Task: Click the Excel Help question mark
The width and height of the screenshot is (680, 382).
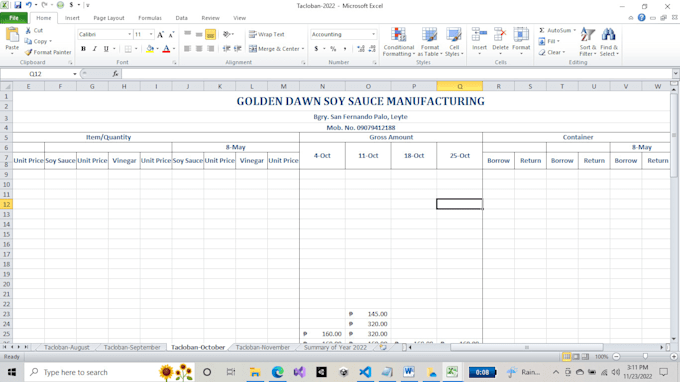Action: point(641,18)
